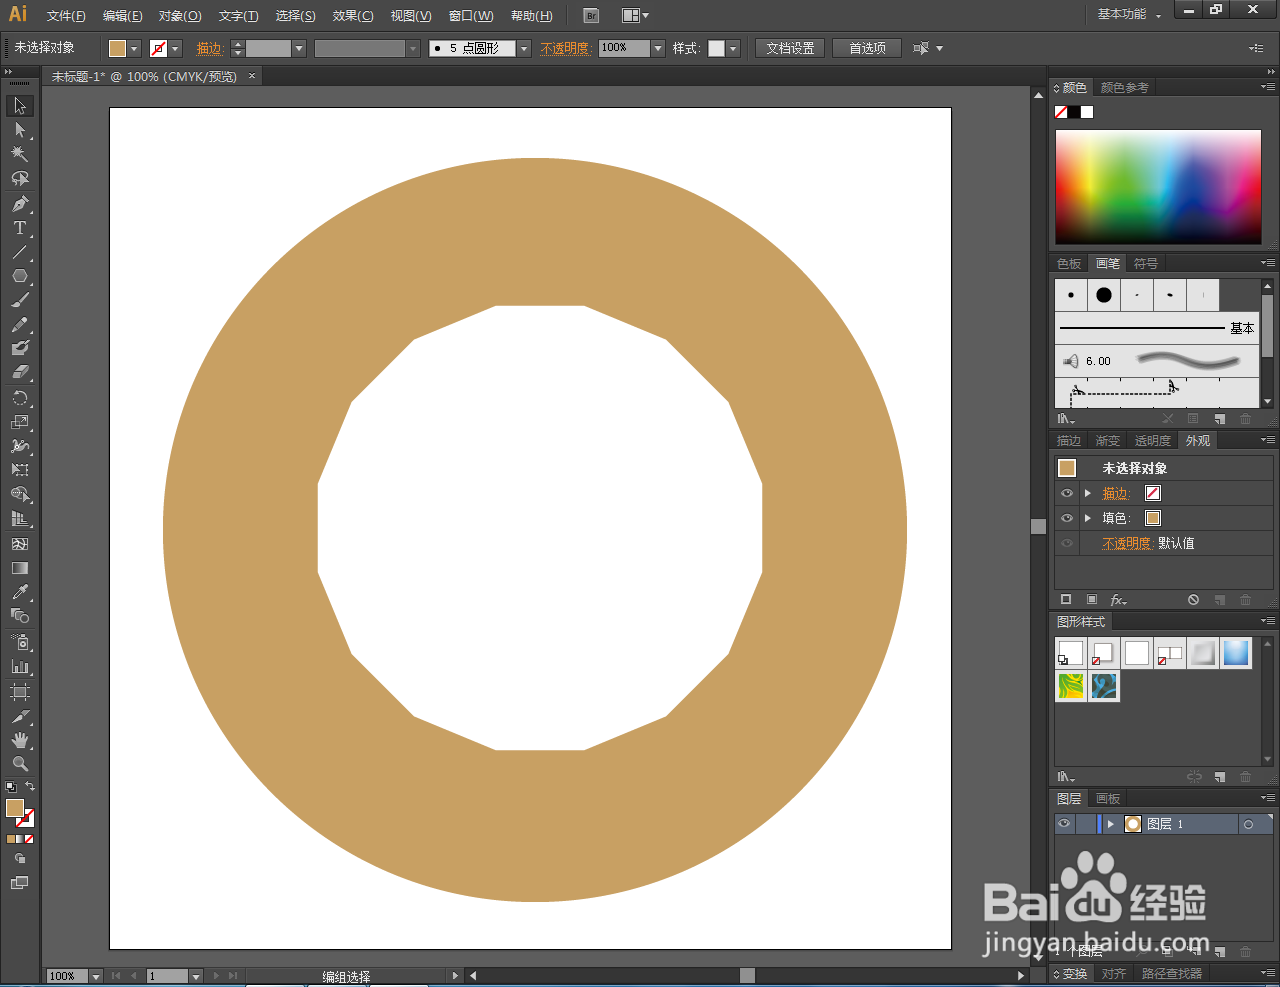Click the stroke weight input field

tap(268, 48)
